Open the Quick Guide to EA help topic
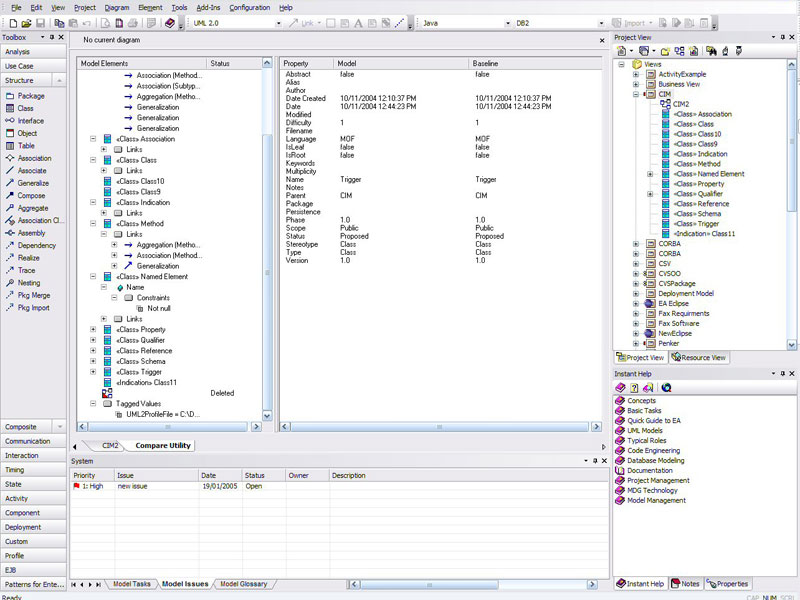 click(x=655, y=420)
